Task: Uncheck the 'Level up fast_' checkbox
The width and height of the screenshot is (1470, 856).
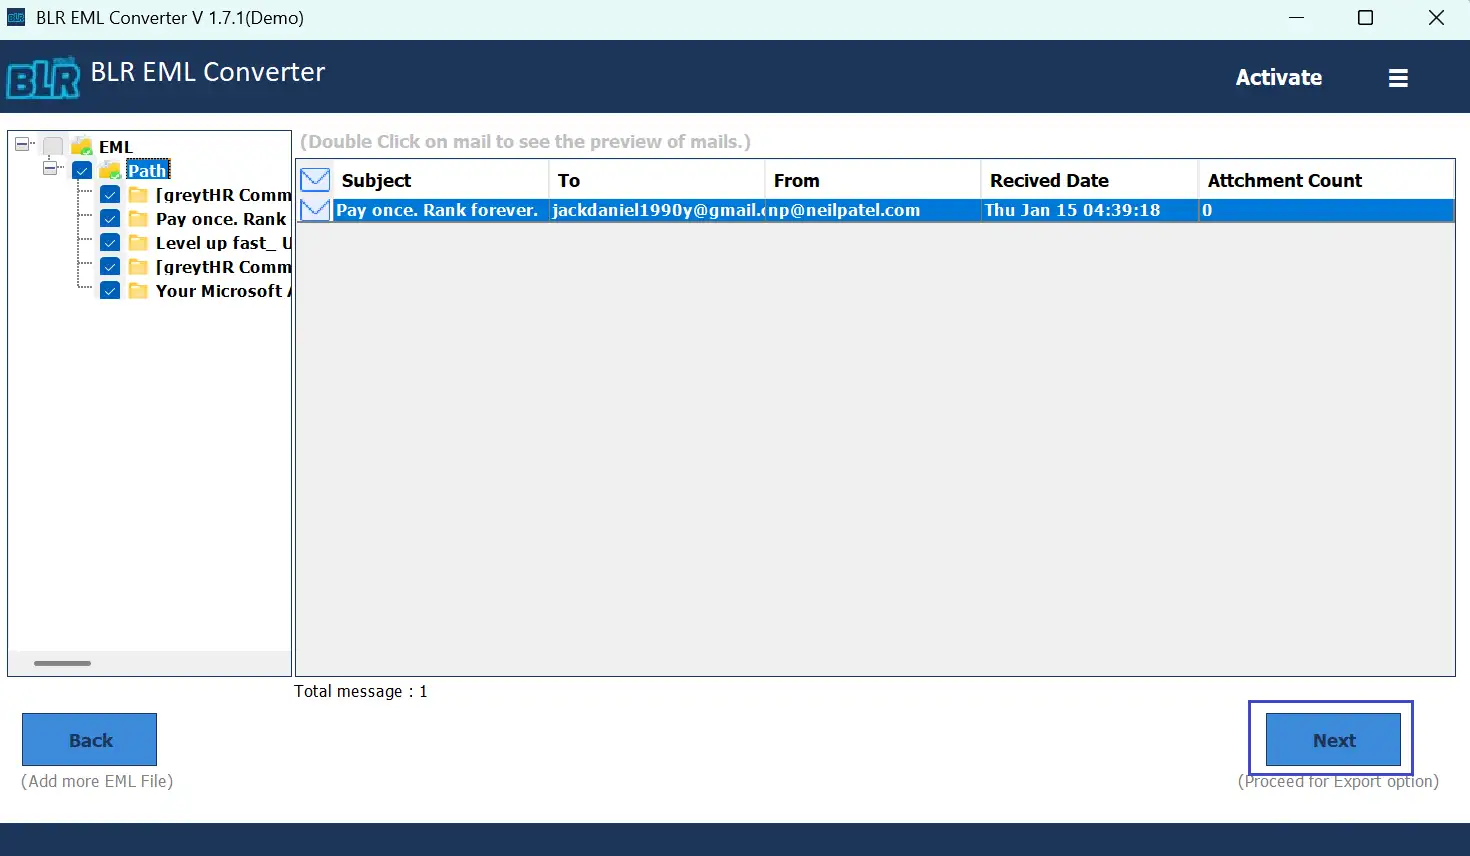Action: tap(110, 243)
